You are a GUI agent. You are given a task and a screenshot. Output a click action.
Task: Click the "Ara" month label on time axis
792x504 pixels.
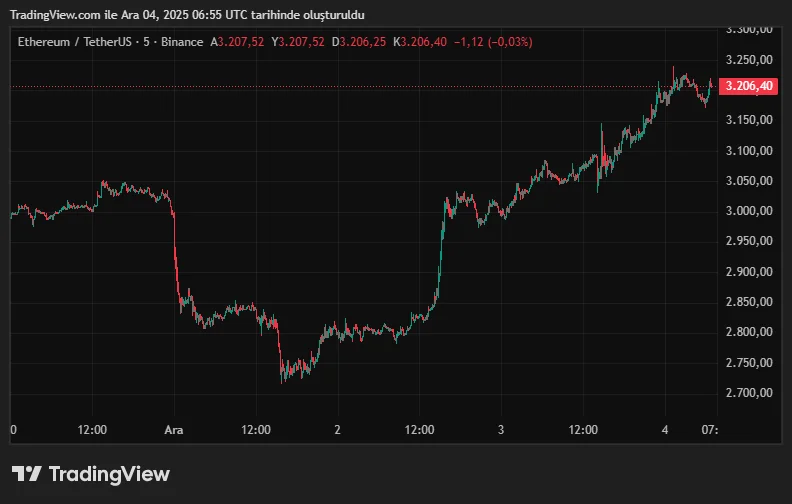[175, 429]
